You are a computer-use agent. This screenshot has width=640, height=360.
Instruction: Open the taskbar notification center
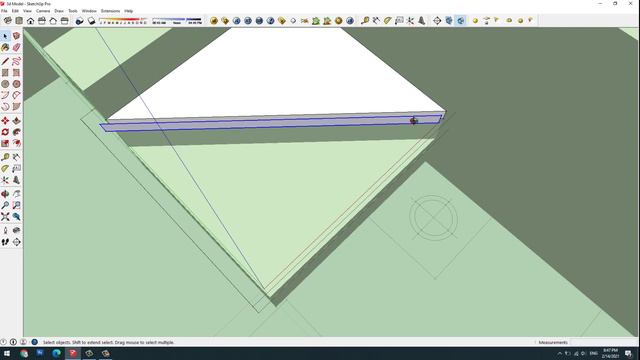pyautogui.click(x=629, y=353)
